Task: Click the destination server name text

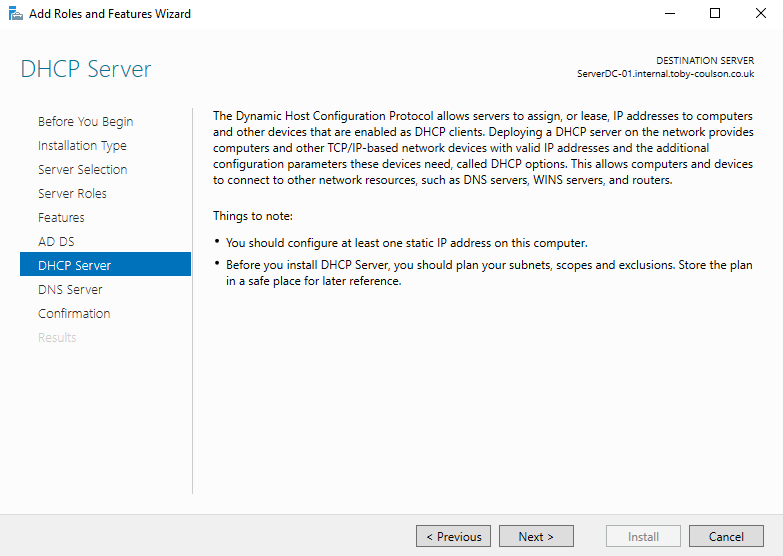Action: [665, 74]
